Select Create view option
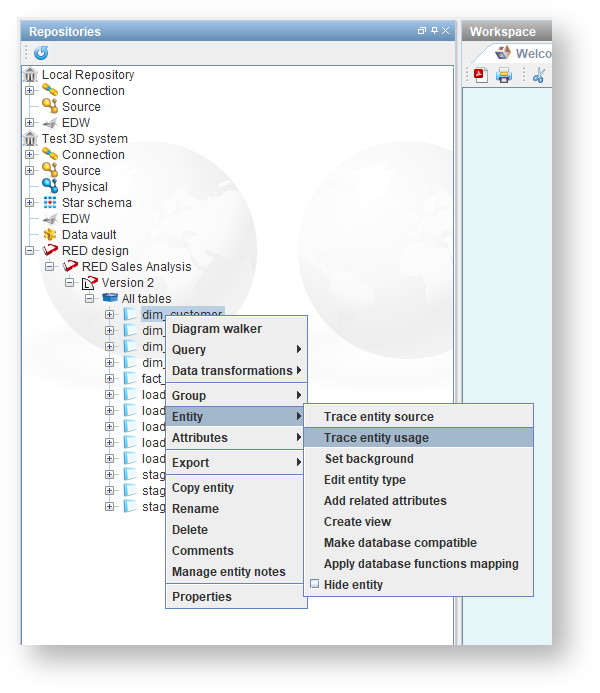The image size is (600, 693). point(418,522)
